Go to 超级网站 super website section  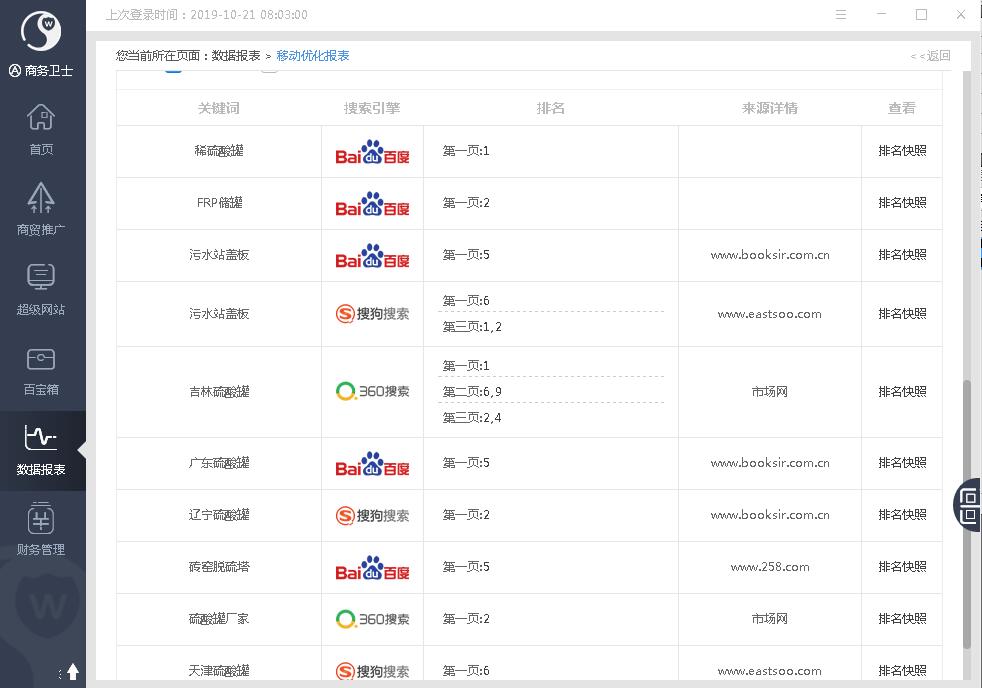(41, 290)
